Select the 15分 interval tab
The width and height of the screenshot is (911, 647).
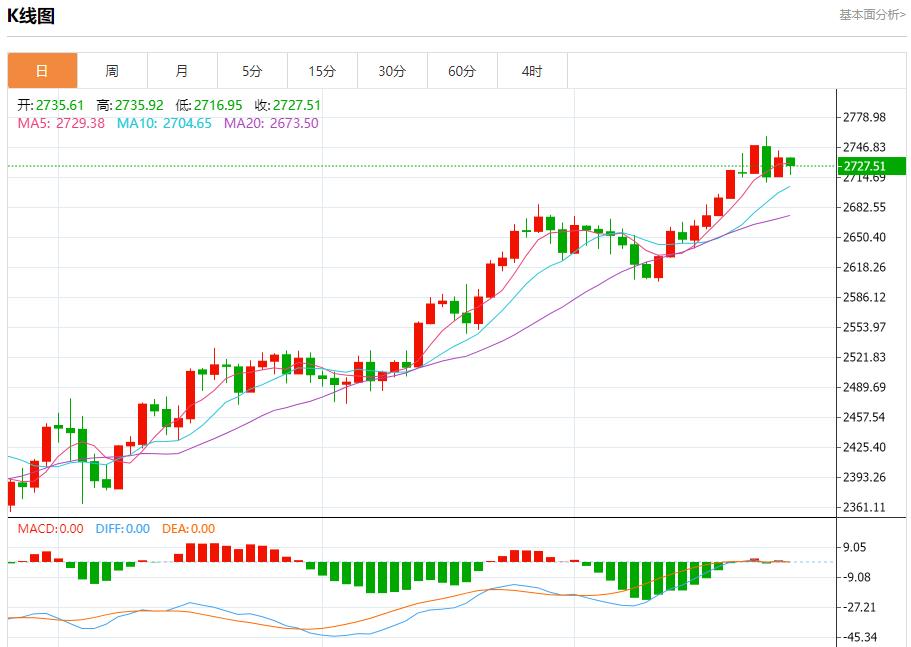point(322,71)
